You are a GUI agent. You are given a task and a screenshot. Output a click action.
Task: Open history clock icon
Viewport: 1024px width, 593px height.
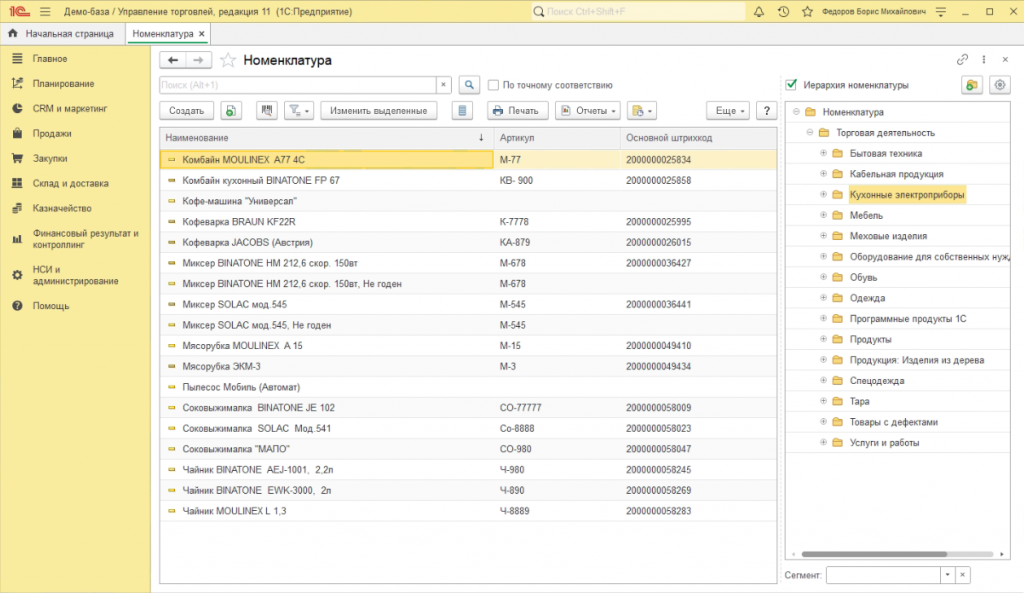[x=783, y=12]
